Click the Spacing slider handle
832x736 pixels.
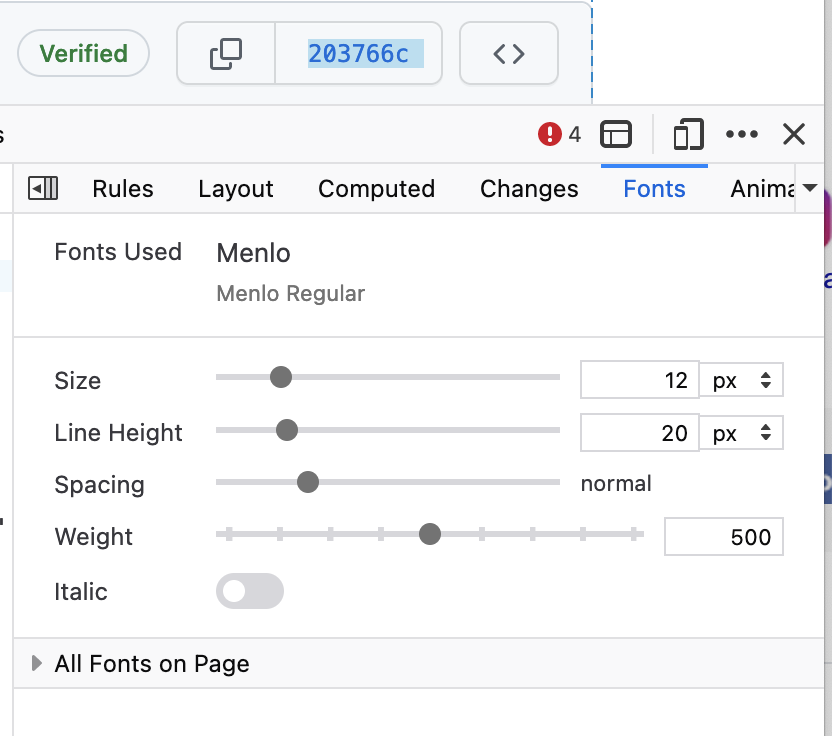coord(308,482)
